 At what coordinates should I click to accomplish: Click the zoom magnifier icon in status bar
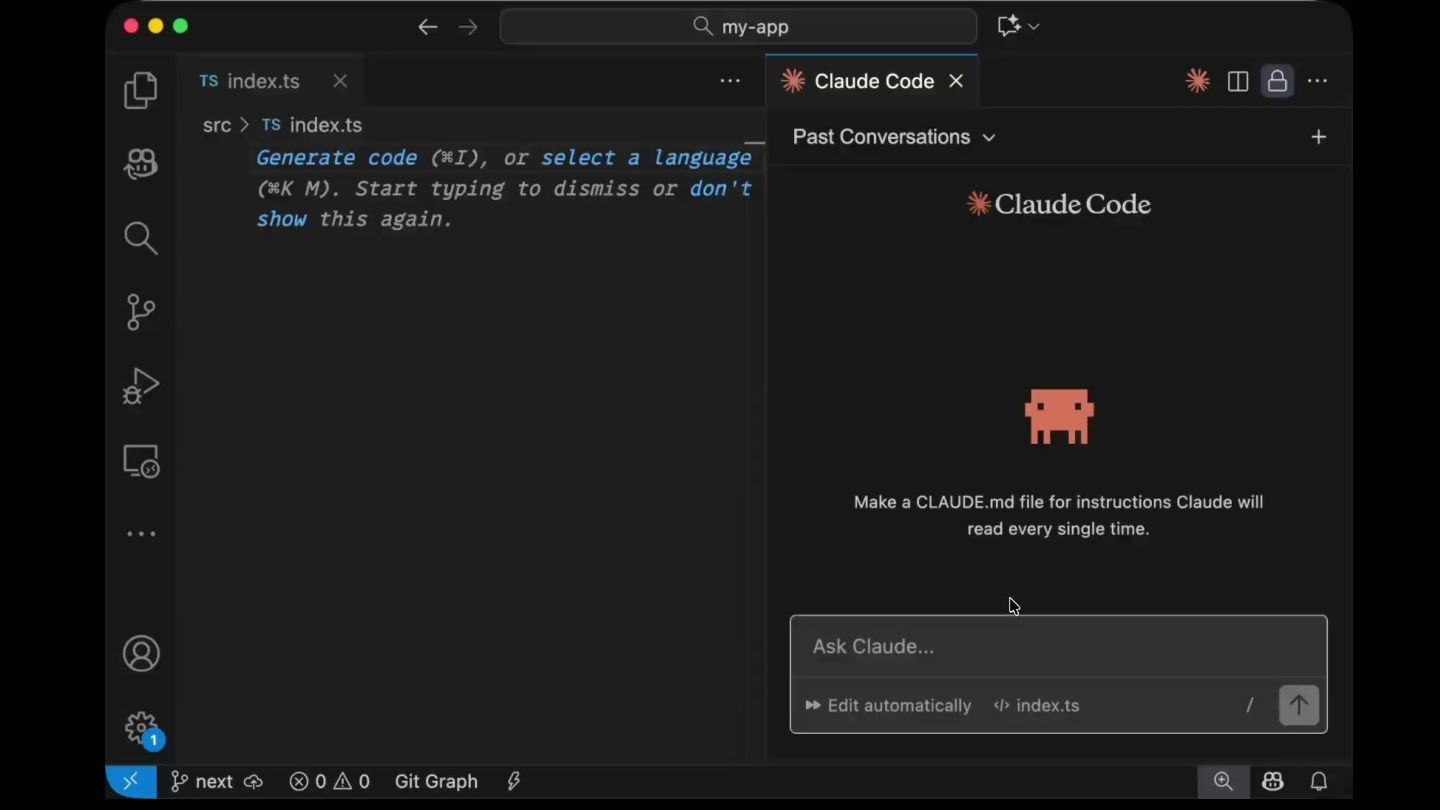[1223, 782]
